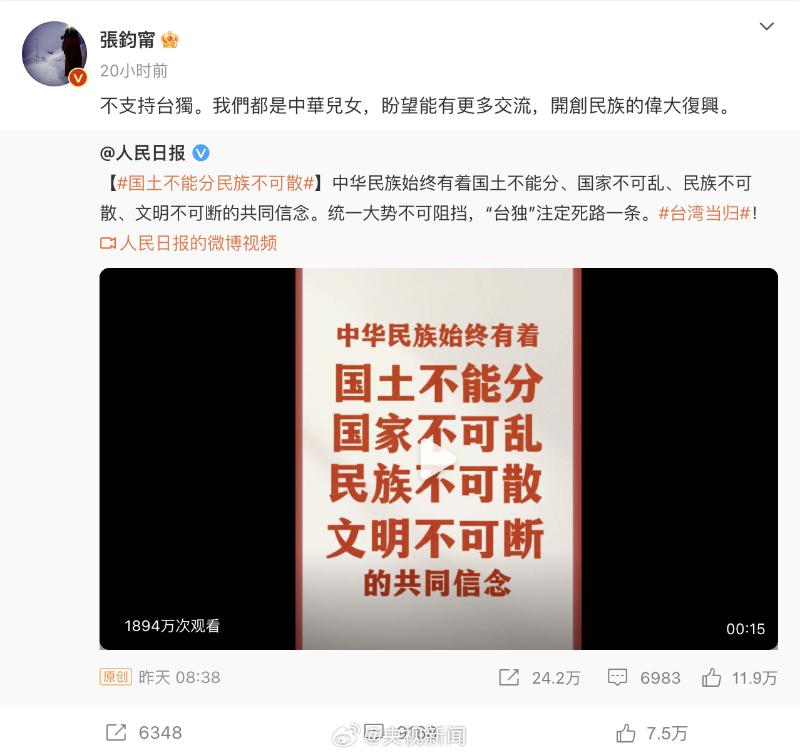Click the orange V verification badge on avatar
The image size is (800, 755).
point(78,78)
